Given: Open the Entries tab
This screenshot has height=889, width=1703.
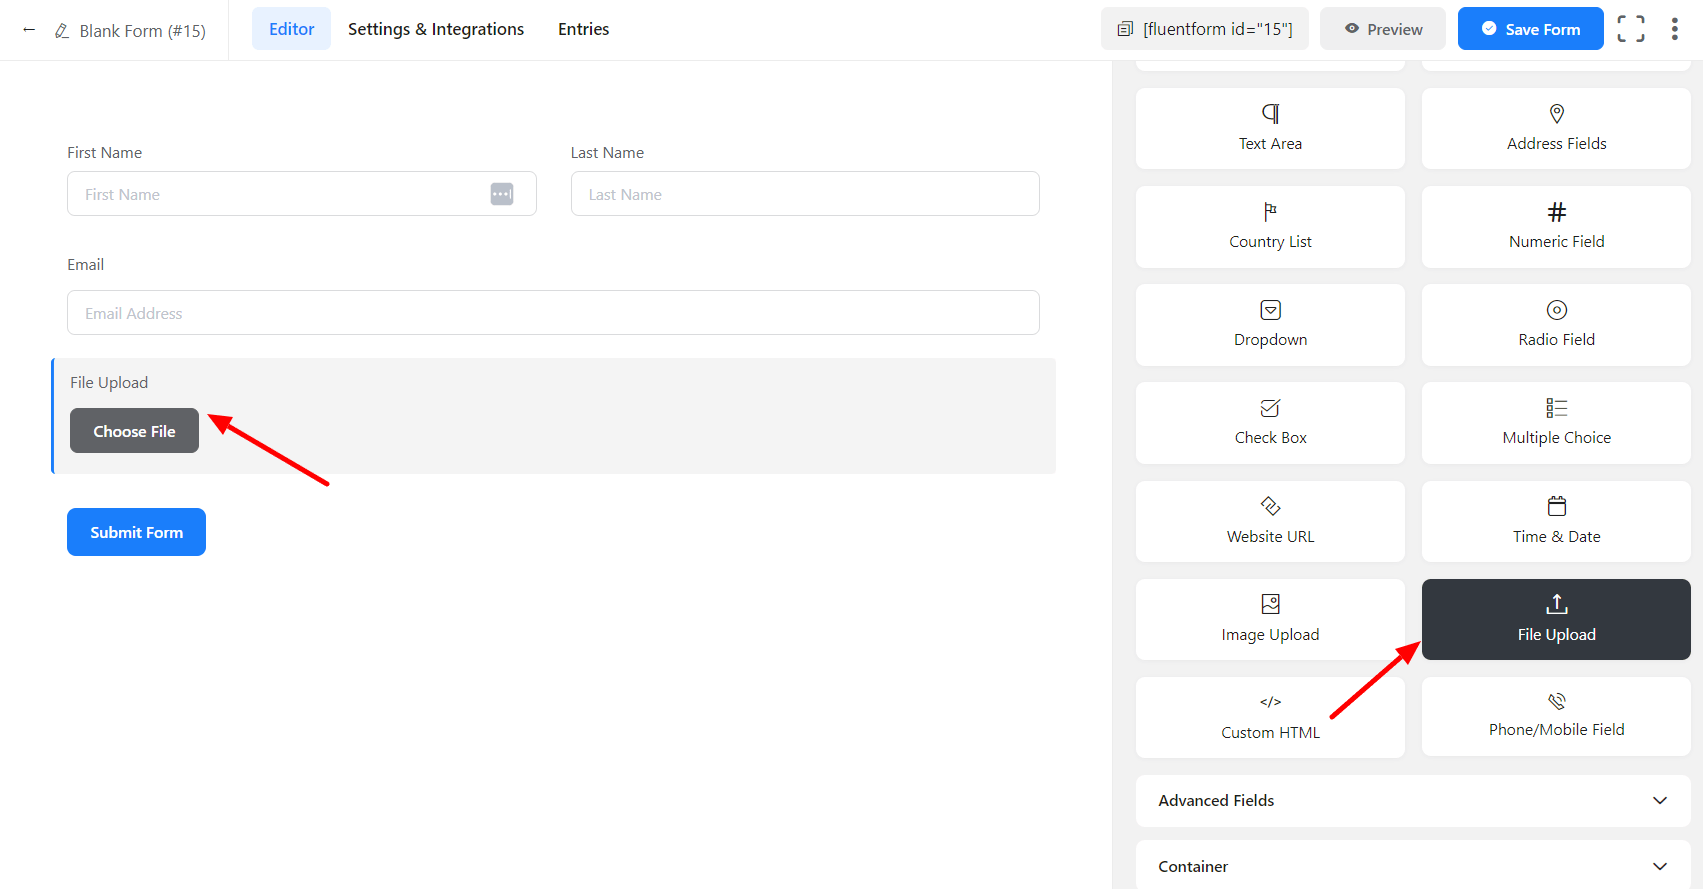Looking at the screenshot, I should (583, 29).
